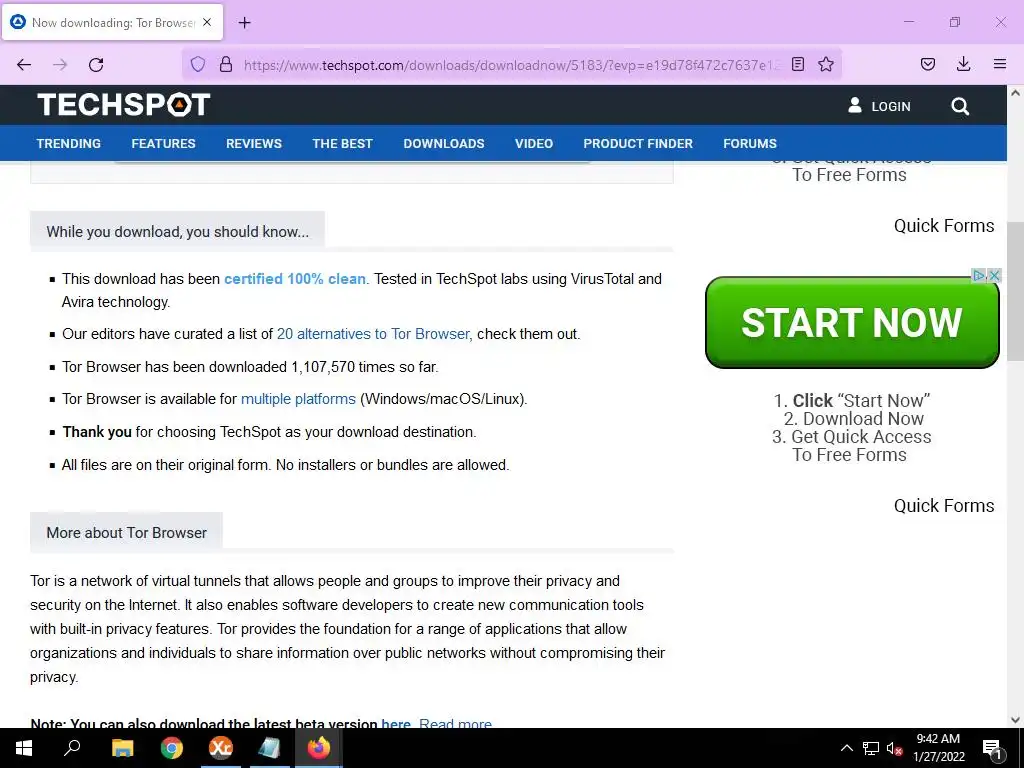
Task: Open the 9:42 AM clock calendar
Action: tap(938, 748)
